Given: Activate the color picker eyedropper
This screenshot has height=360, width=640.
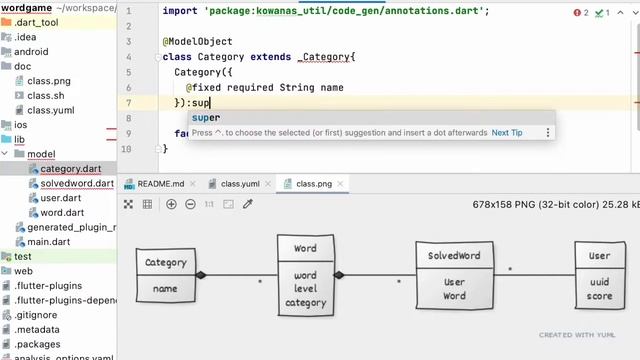Looking at the screenshot, I should point(248,204).
